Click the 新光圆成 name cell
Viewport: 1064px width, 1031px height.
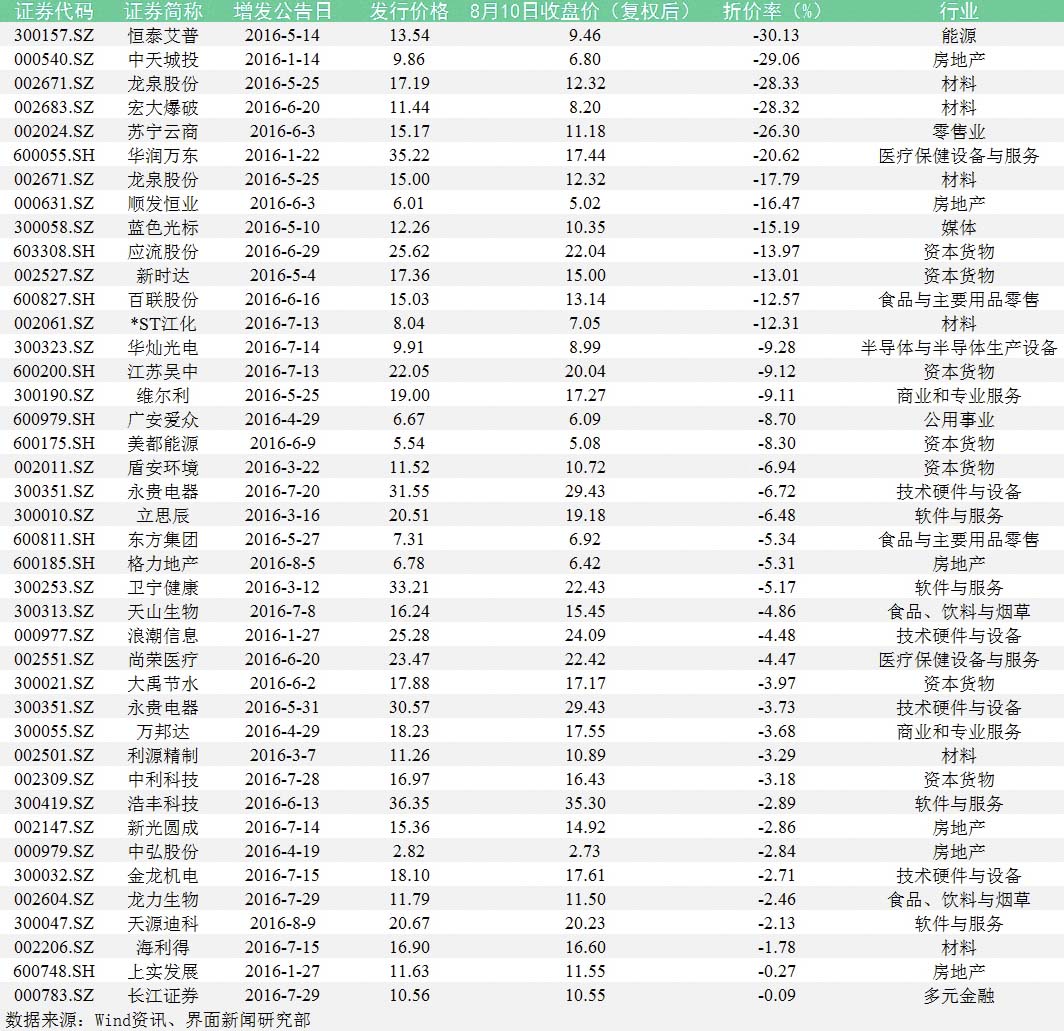pos(163,827)
